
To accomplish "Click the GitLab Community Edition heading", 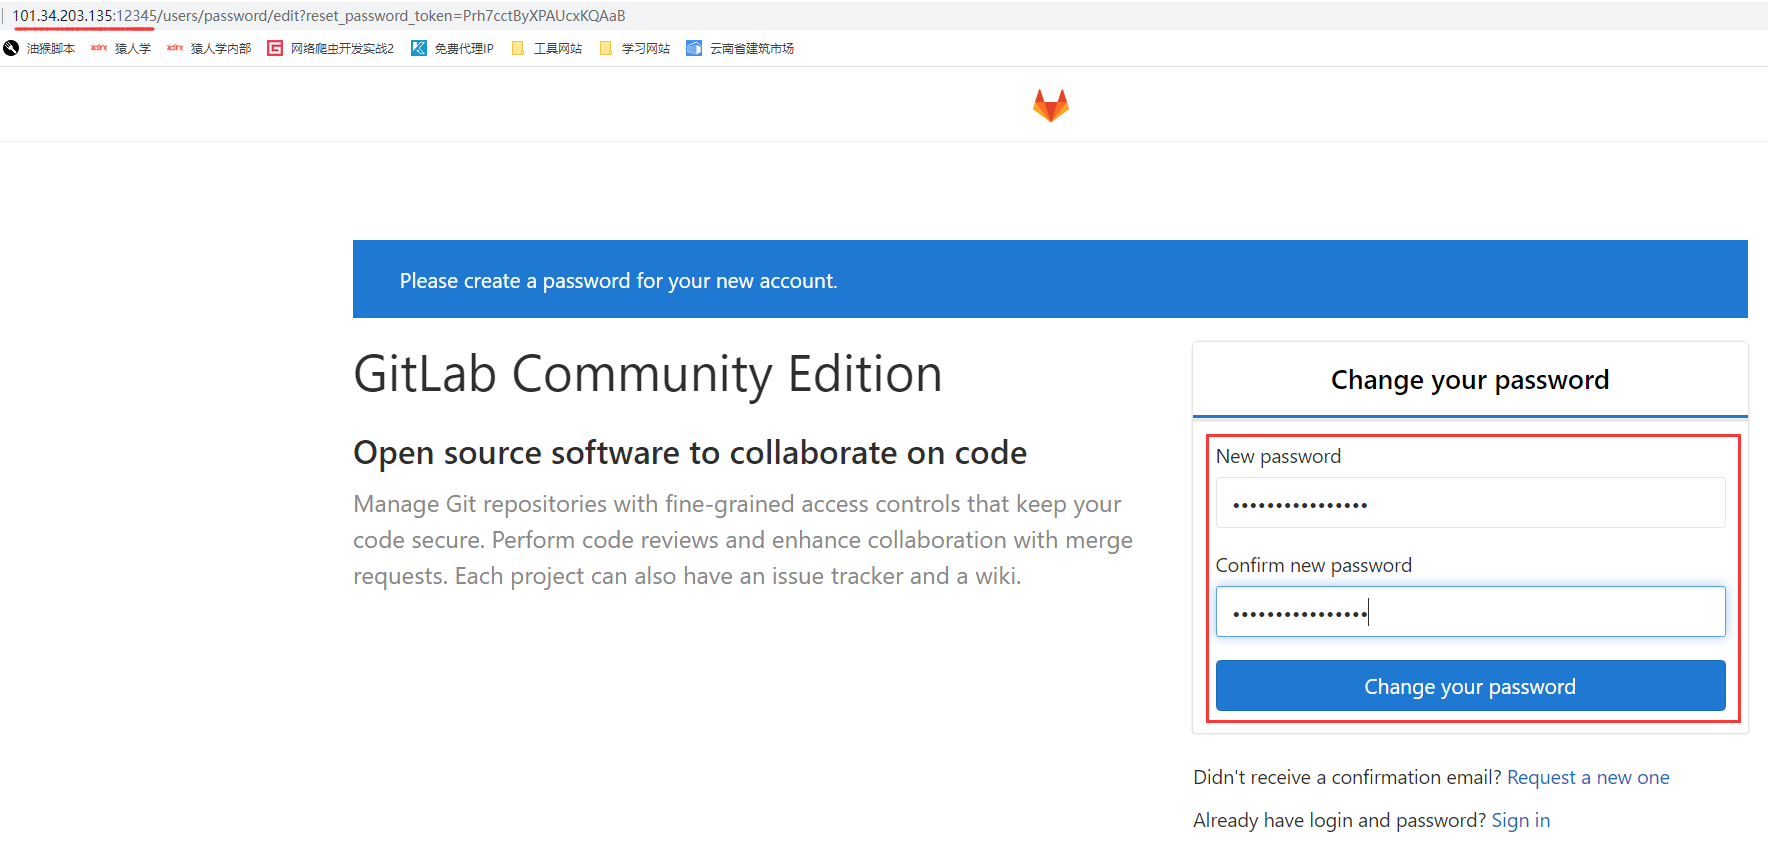I will point(647,374).
